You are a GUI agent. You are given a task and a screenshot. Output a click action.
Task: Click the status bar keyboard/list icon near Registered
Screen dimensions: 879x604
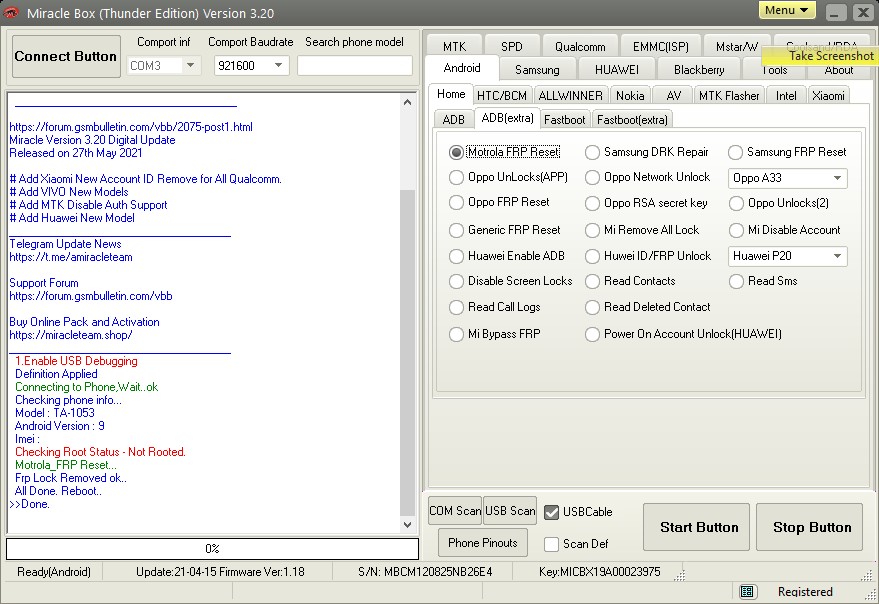pos(746,591)
